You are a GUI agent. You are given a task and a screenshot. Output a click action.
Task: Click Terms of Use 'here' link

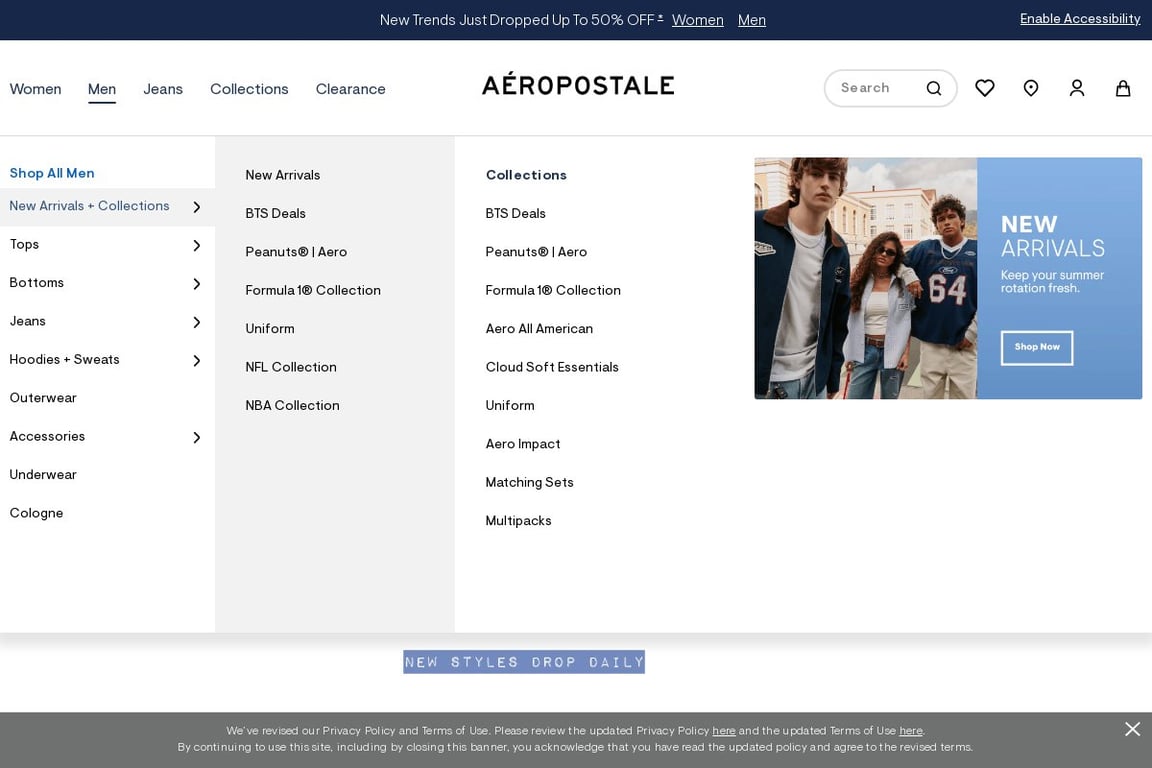[x=911, y=731]
